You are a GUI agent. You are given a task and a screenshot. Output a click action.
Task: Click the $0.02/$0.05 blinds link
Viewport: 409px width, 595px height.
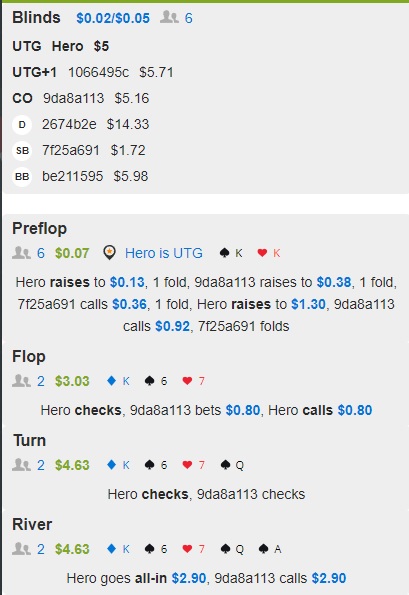pyautogui.click(x=113, y=18)
